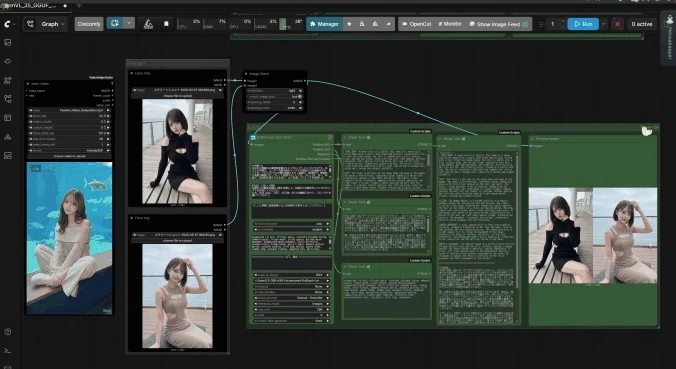Run the workflow with the Run button
Screen dimensions: 676x369
coord(583,24)
